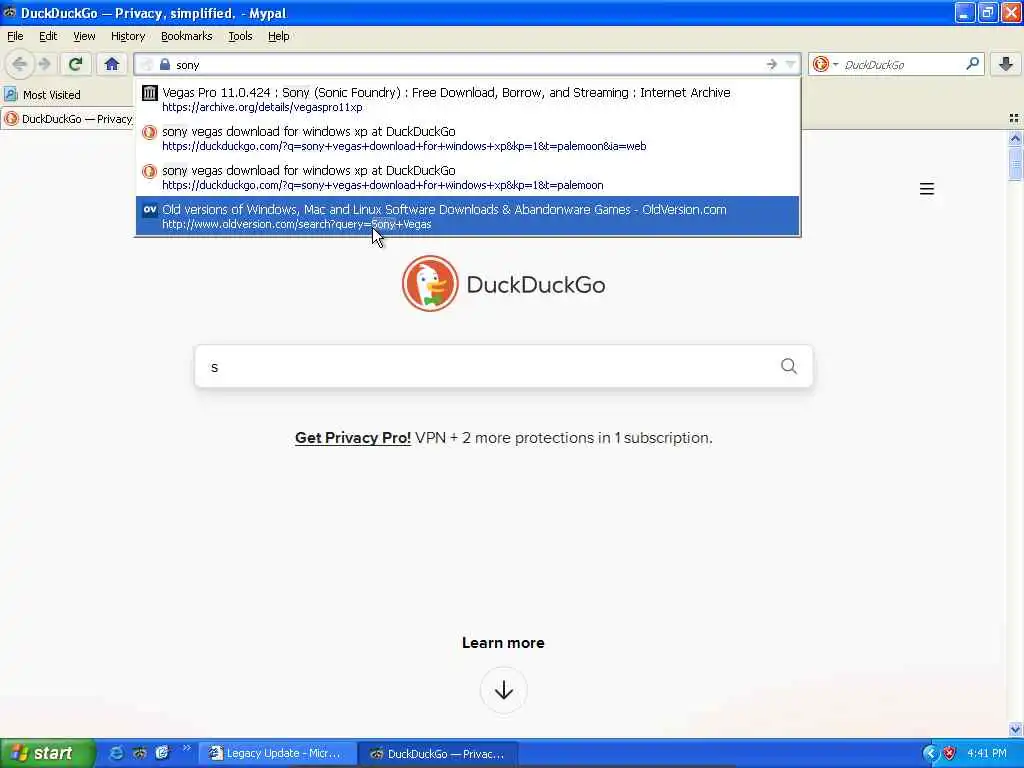Switch to DuckDuckGo taskbar window button
The image size is (1024, 768).
[x=438, y=753]
